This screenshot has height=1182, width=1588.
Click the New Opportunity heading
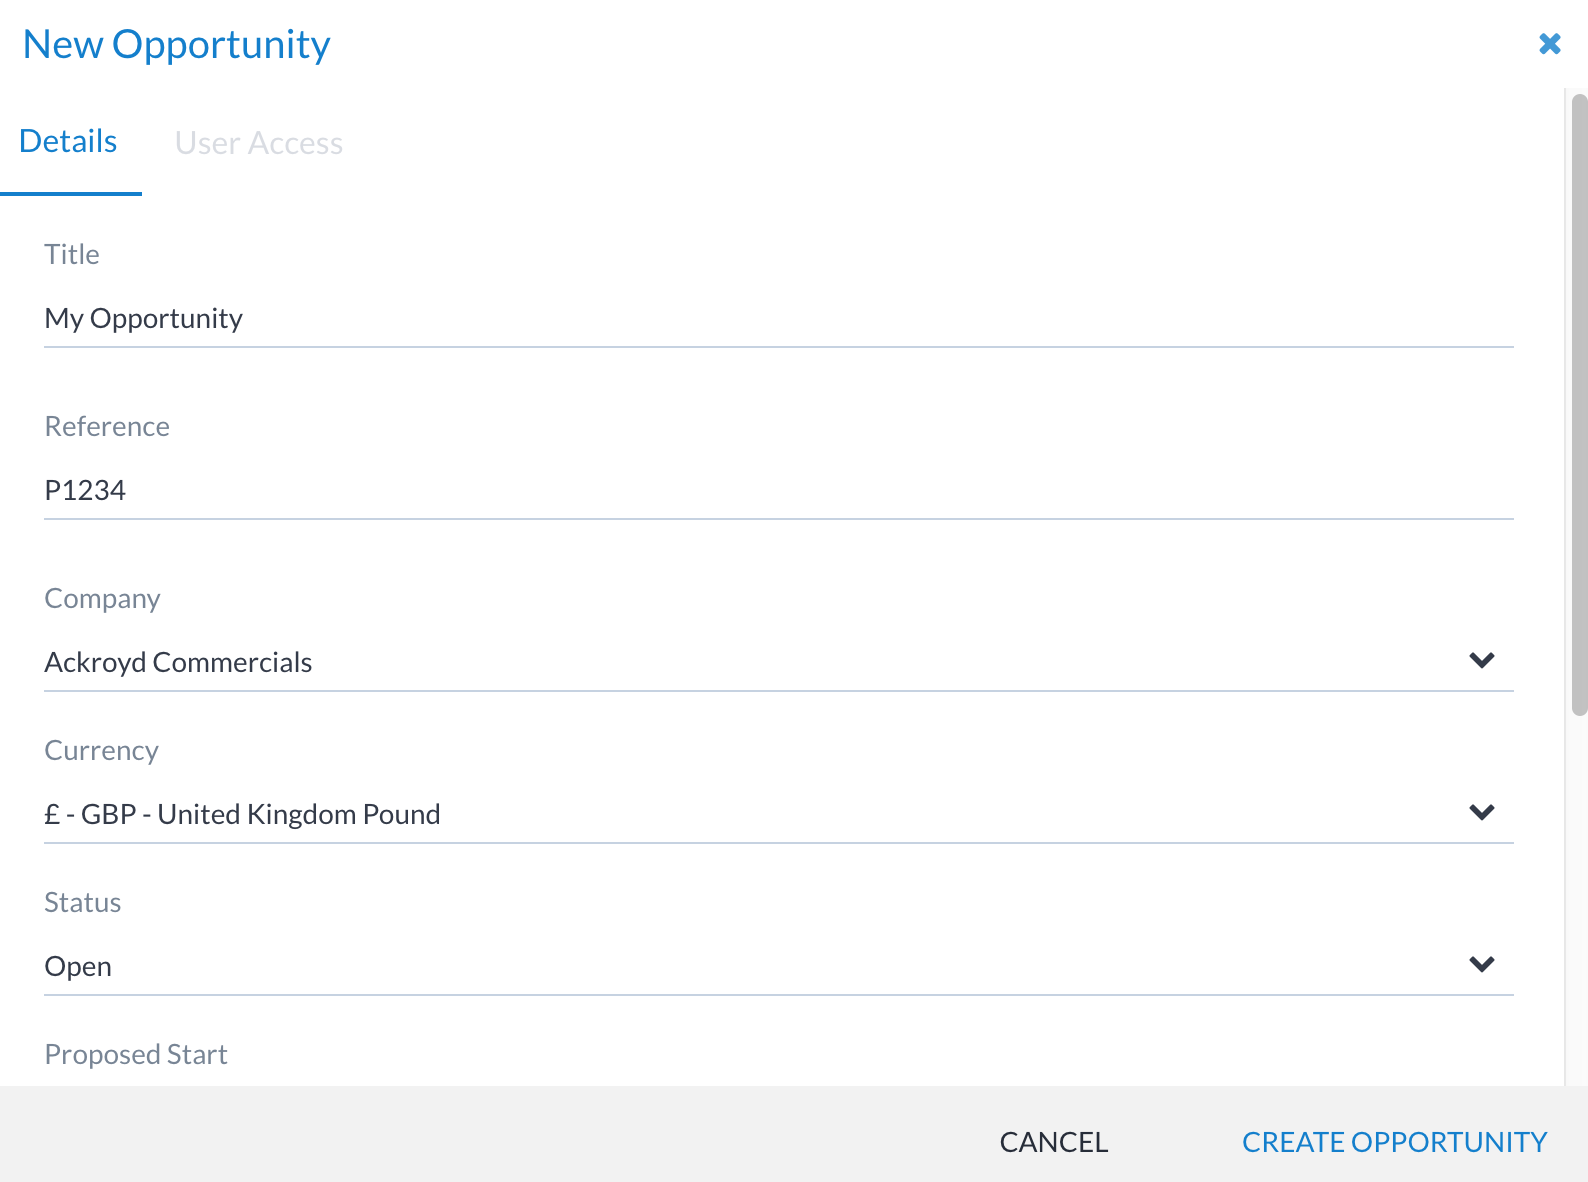[177, 45]
